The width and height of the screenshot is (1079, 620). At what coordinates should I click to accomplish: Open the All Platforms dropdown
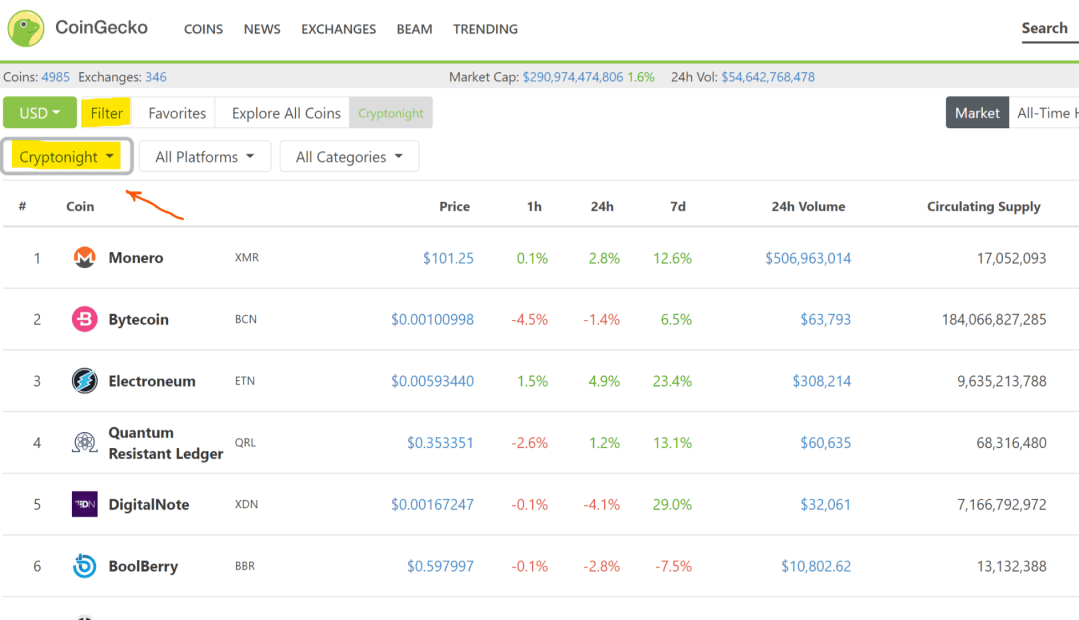(x=204, y=156)
